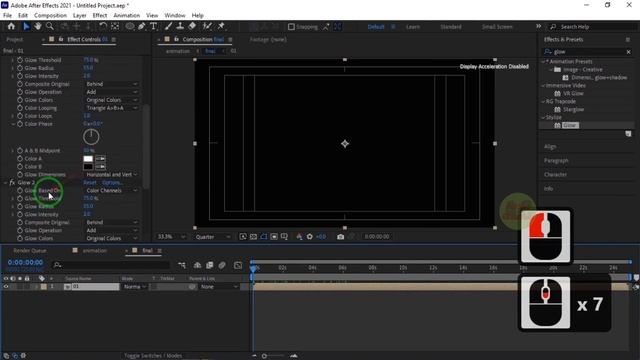
Task: Click Toggle Switches / Modes button
Action: tap(153, 356)
